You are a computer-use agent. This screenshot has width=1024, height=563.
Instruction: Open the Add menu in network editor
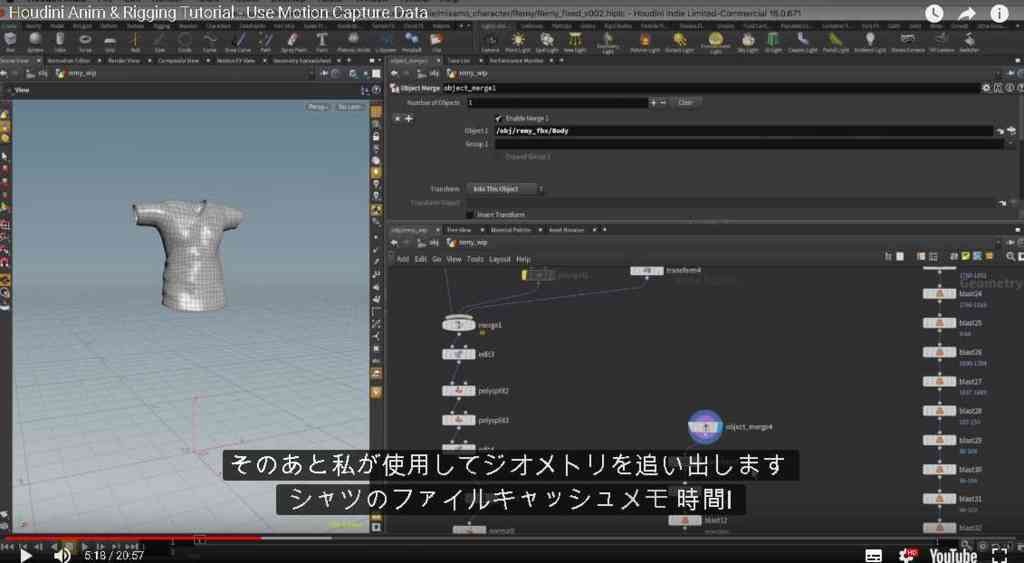tap(403, 259)
